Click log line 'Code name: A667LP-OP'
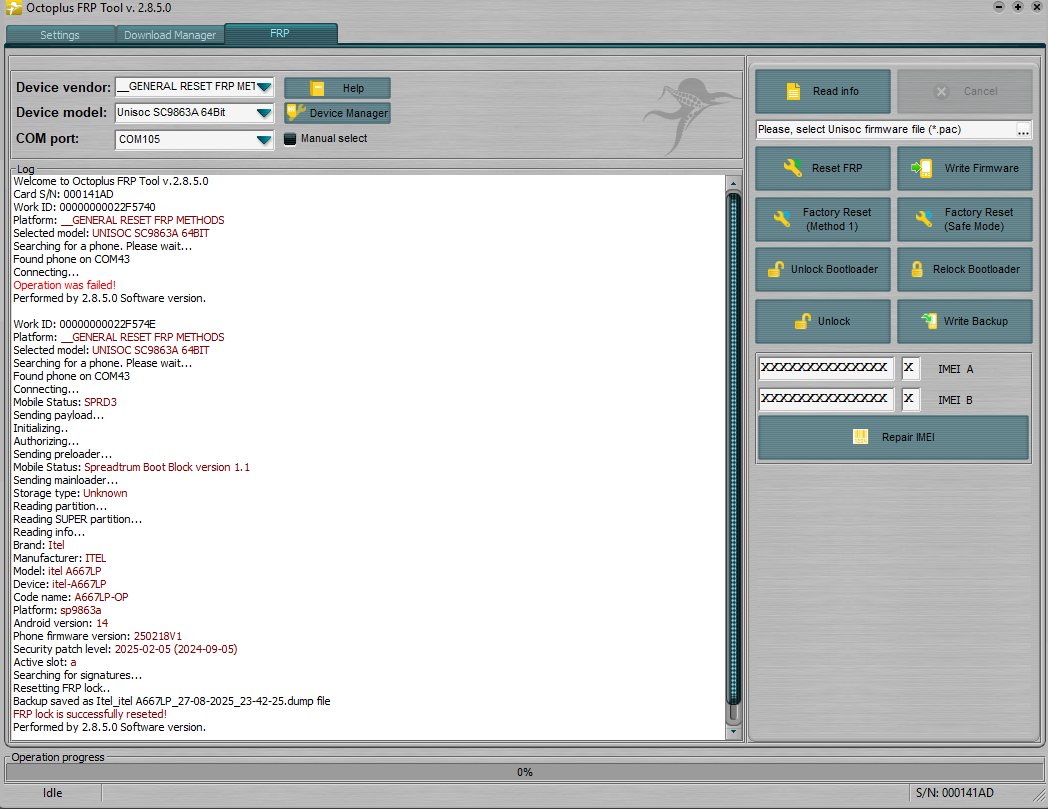1048x809 pixels. coord(71,597)
